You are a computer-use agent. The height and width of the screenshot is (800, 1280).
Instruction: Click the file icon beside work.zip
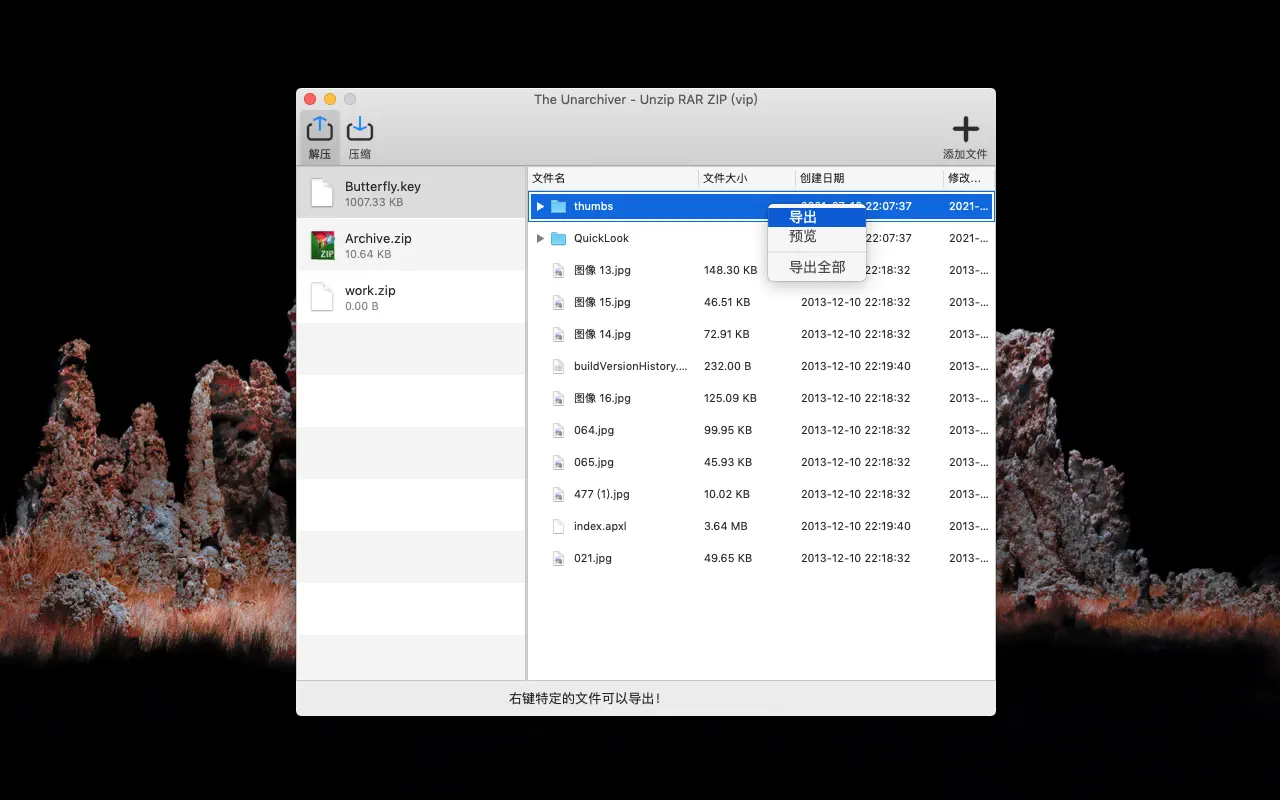point(321,296)
